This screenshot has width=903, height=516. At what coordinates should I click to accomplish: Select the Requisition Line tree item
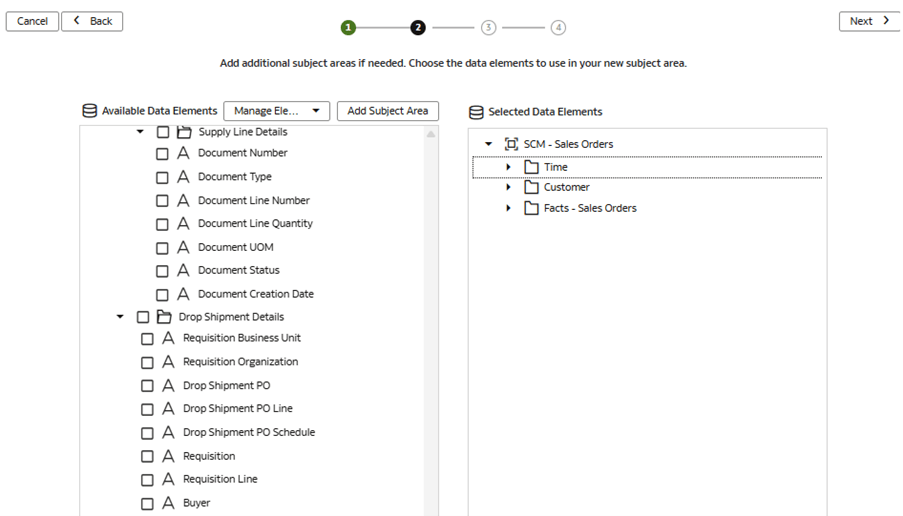tap(220, 479)
